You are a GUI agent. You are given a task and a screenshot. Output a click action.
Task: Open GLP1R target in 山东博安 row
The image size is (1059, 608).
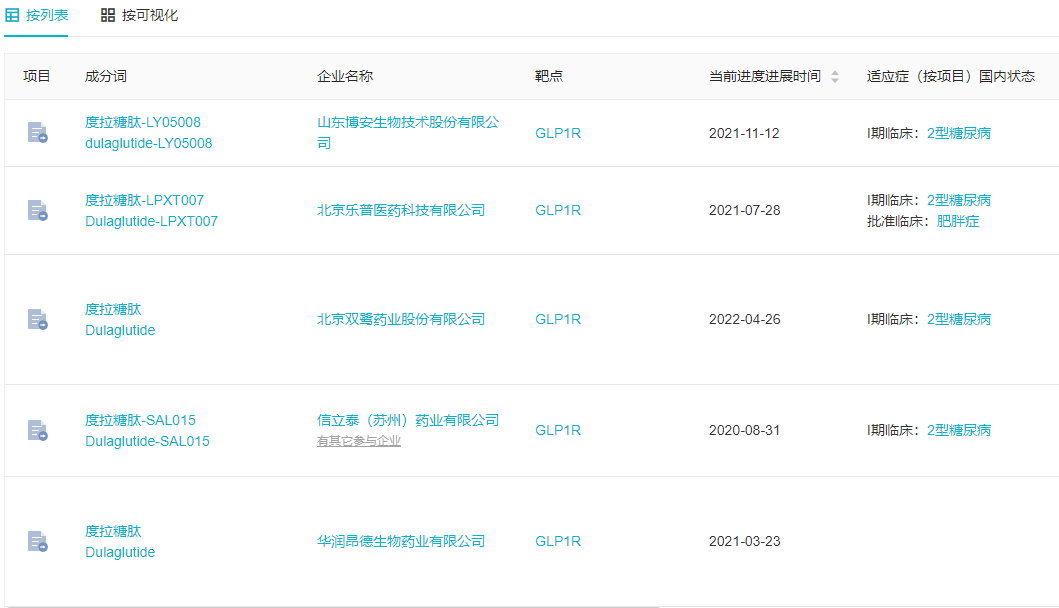coord(558,133)
